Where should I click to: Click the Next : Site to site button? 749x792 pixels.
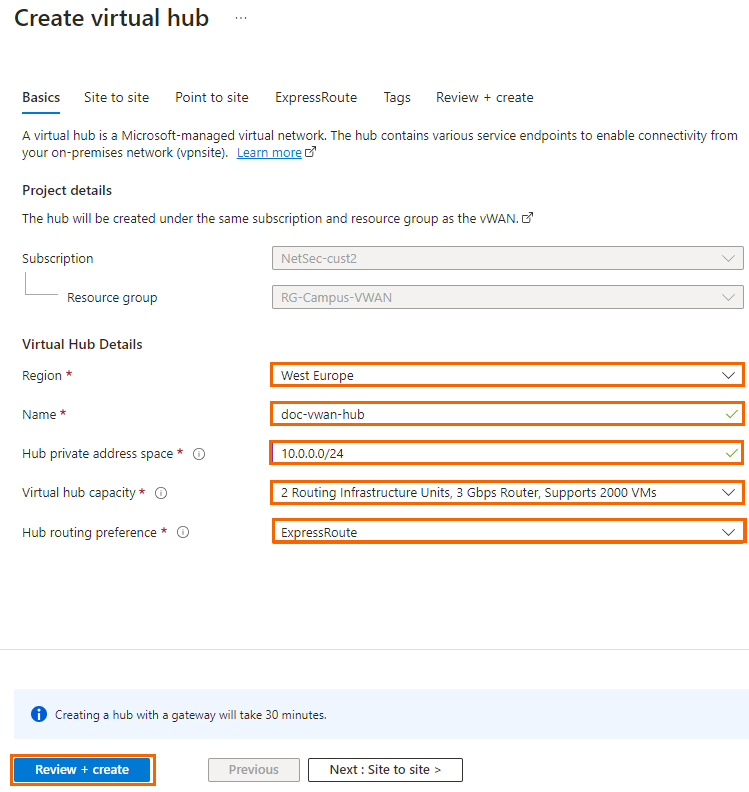(385, 769)
